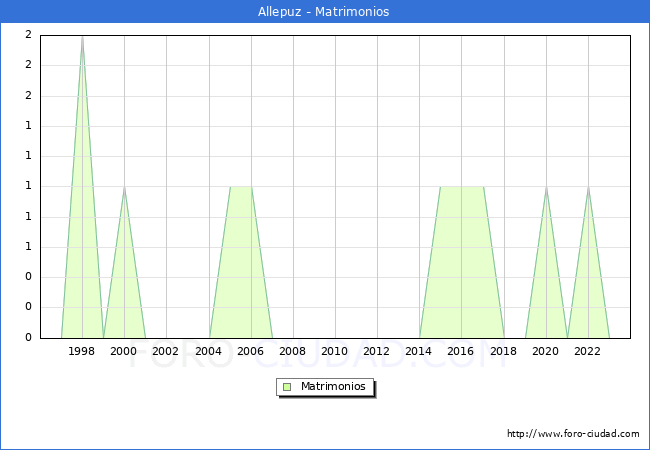Click the 2002 x-axis label

coord(165,351)
